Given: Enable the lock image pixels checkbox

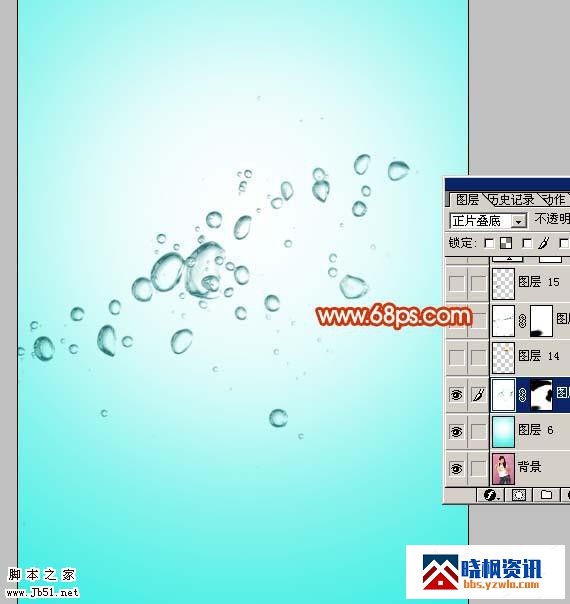Looking at the screenshot, I should tap(526, 243).
